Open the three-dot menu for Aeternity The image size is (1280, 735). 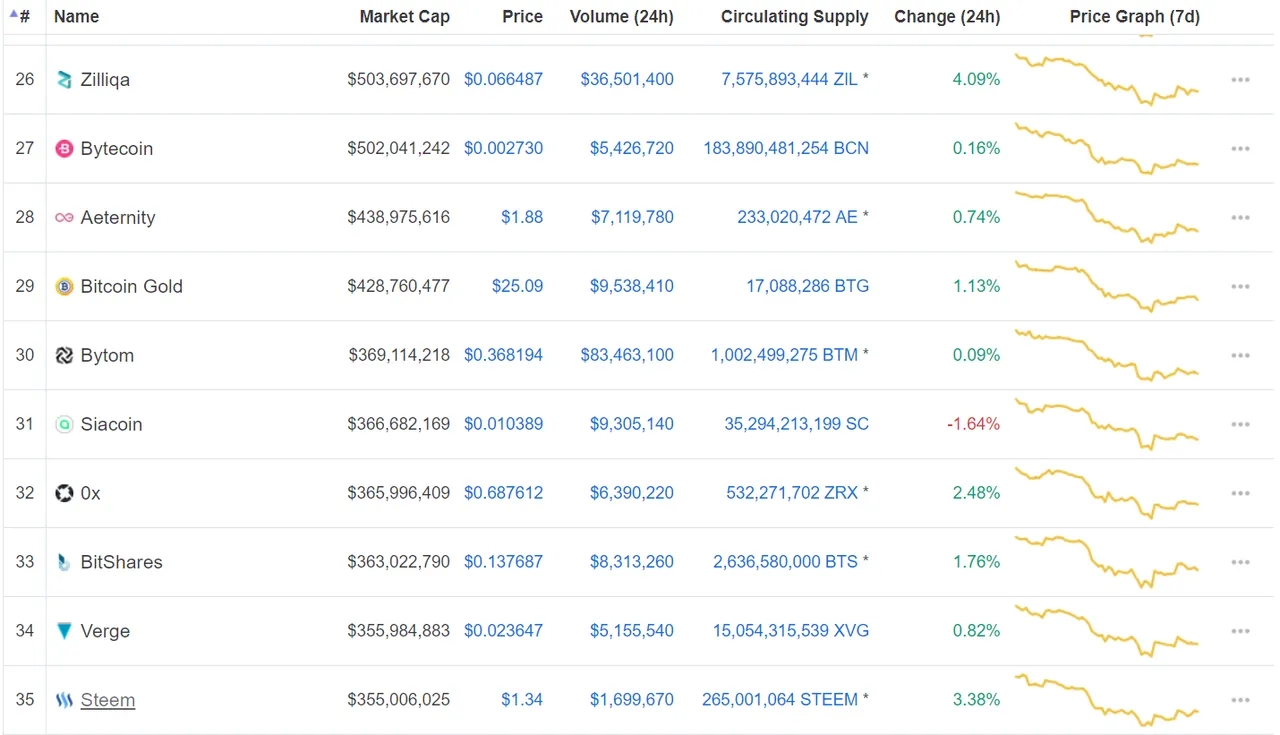(1241, 218)
